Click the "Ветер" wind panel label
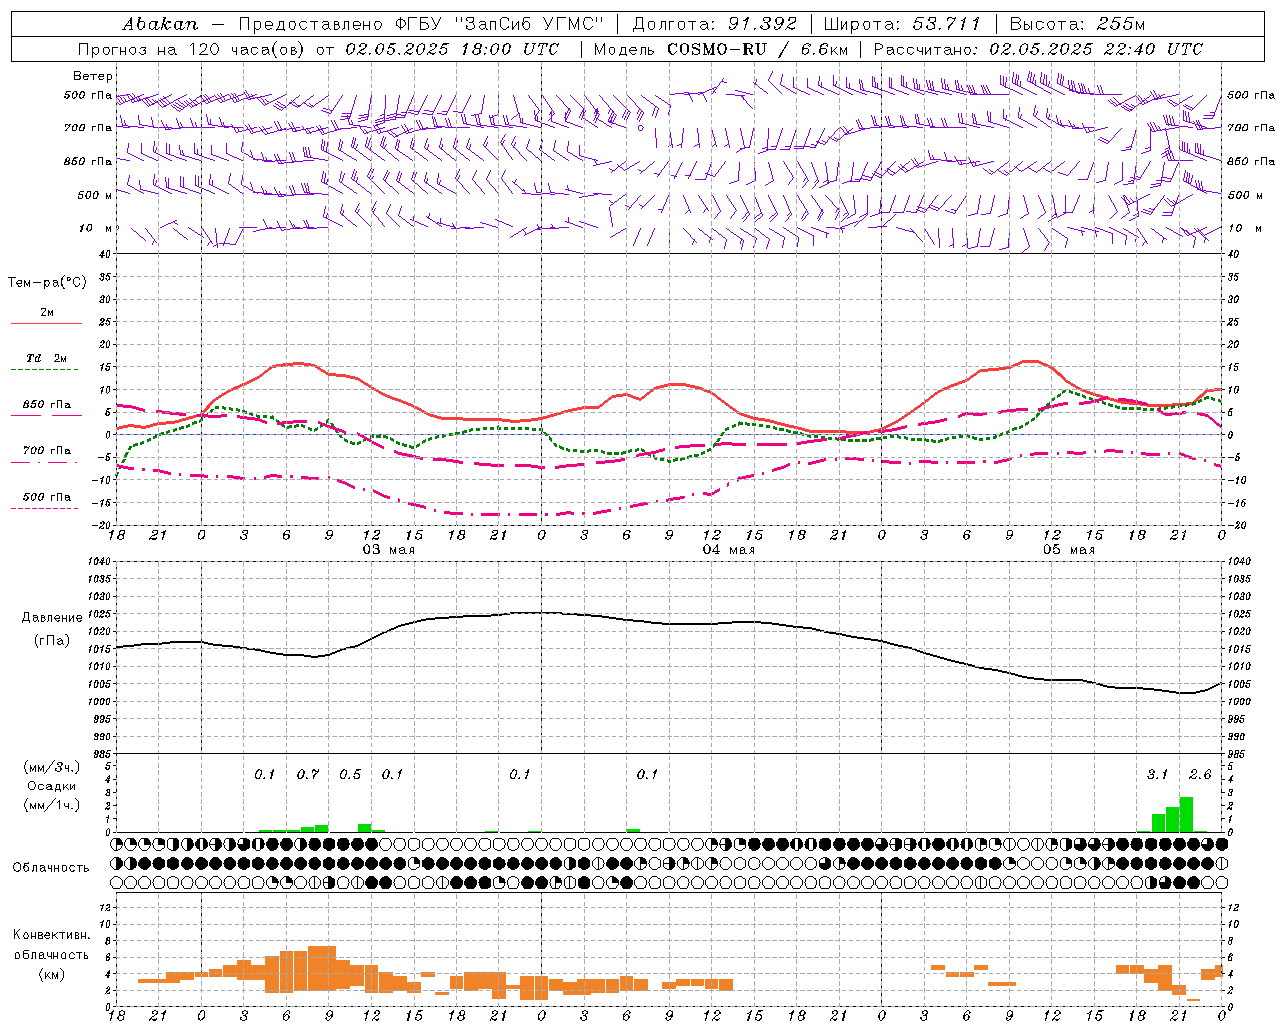The height and width of the screenshot is (1024, 1280). click(92, 76)
